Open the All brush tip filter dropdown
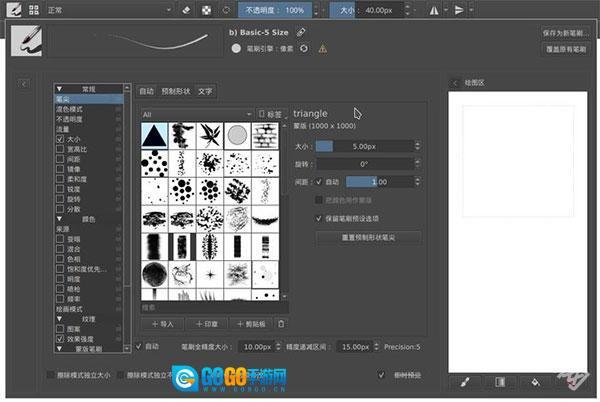600x402 pixels. coord(197,114)
